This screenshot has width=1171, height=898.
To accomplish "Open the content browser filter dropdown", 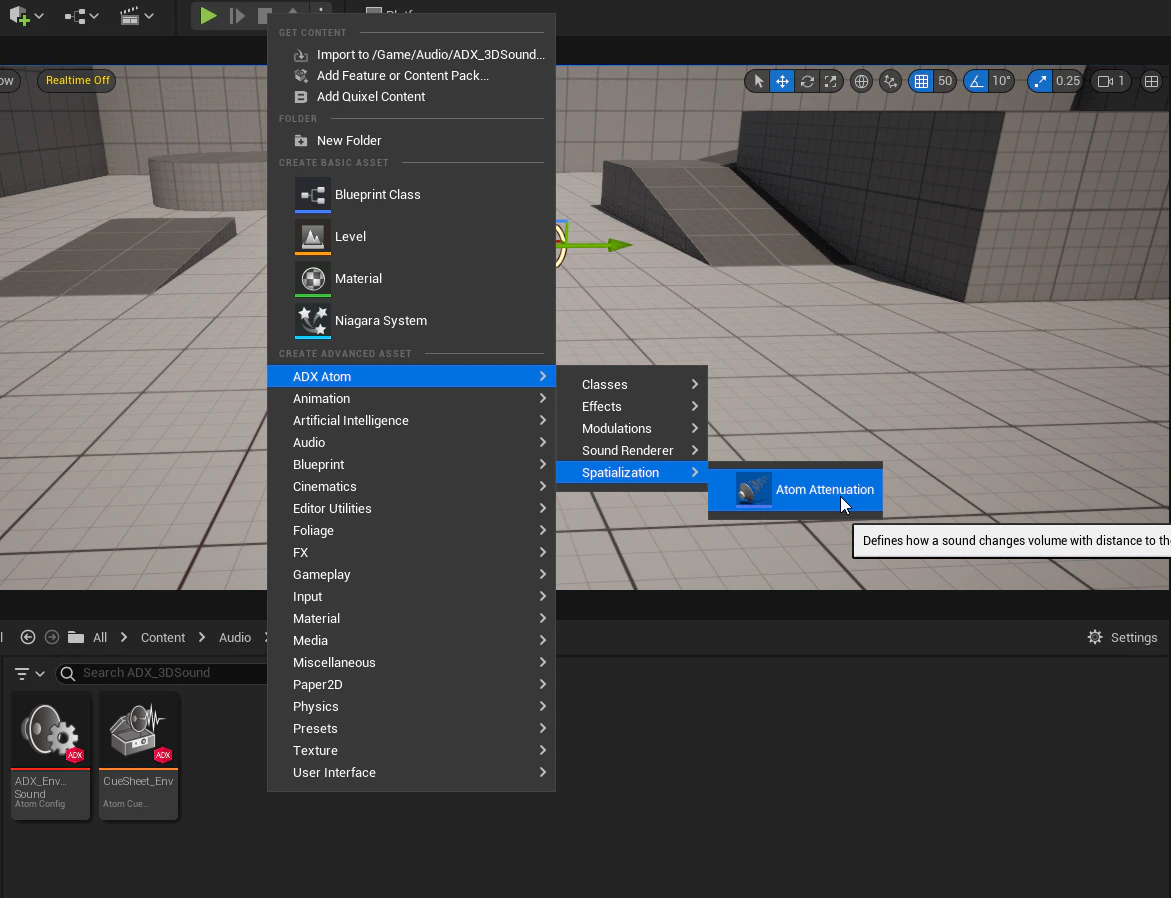I will pos(30,674).
